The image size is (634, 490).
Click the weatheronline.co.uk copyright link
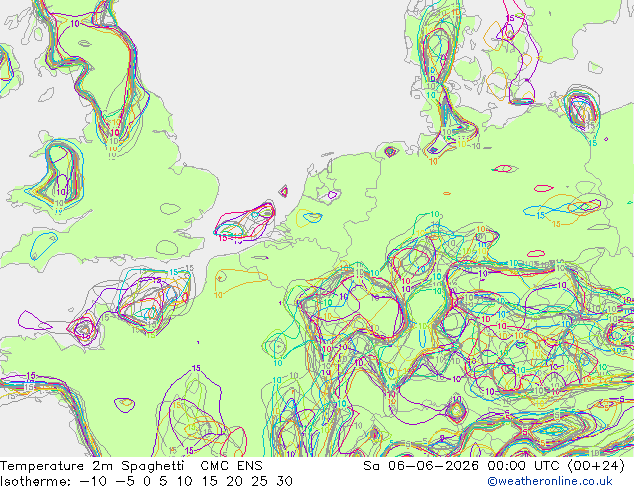tap(550, 481)
